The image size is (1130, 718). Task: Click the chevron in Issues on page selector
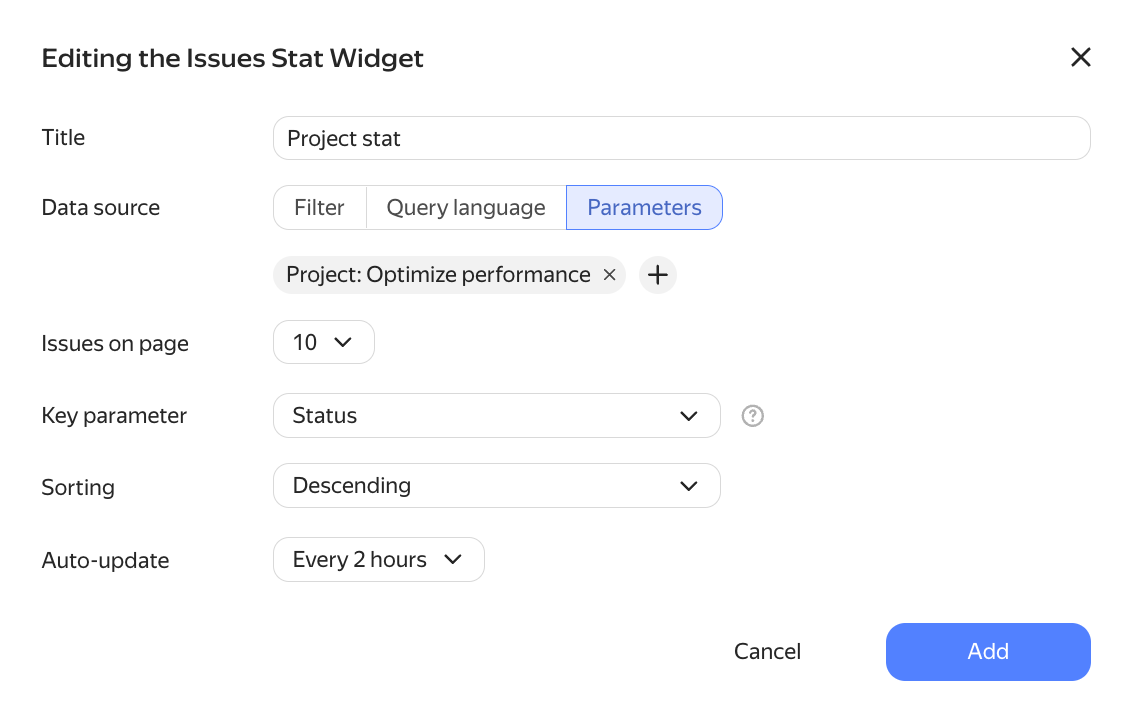click(x=343, y=342)
